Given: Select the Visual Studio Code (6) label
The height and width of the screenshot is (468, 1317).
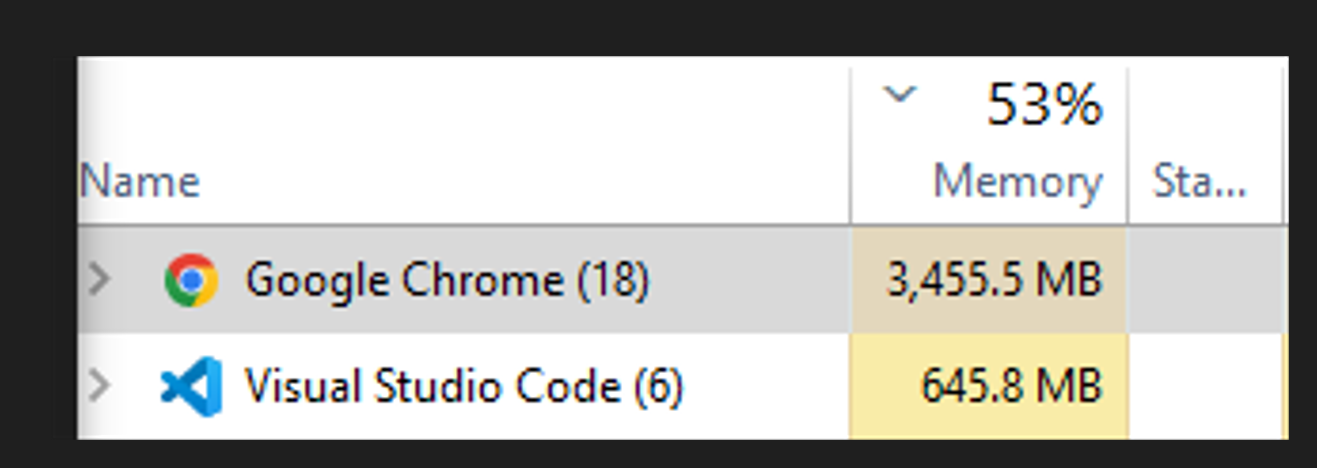Looking at the screenshot, I should coord(464,386).
